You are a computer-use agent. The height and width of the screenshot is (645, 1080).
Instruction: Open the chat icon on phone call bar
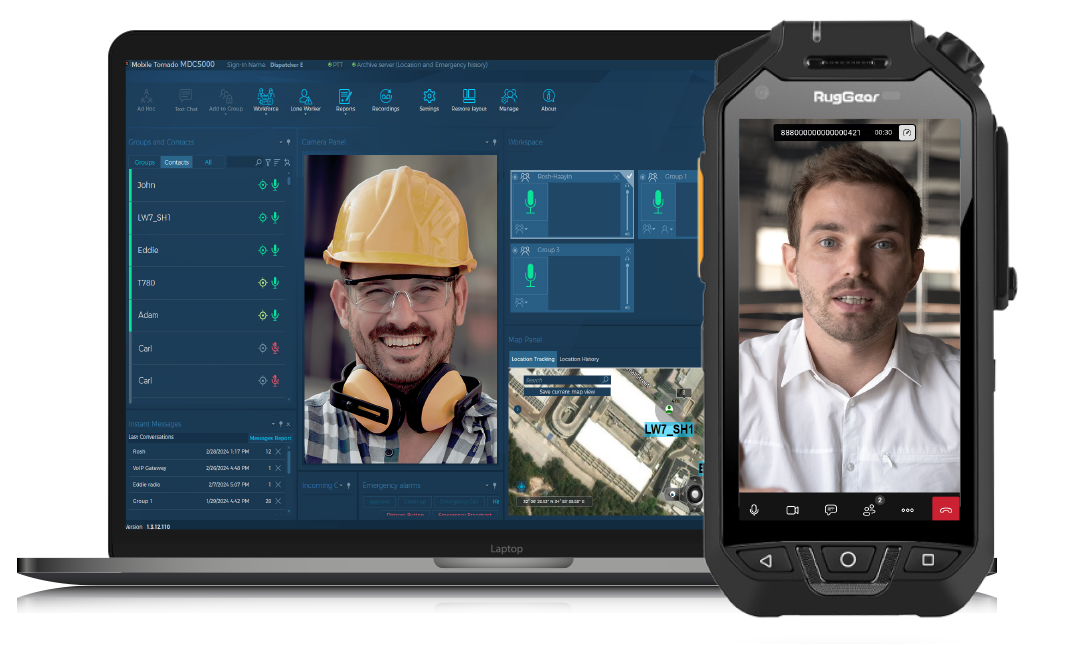[830, 510]
